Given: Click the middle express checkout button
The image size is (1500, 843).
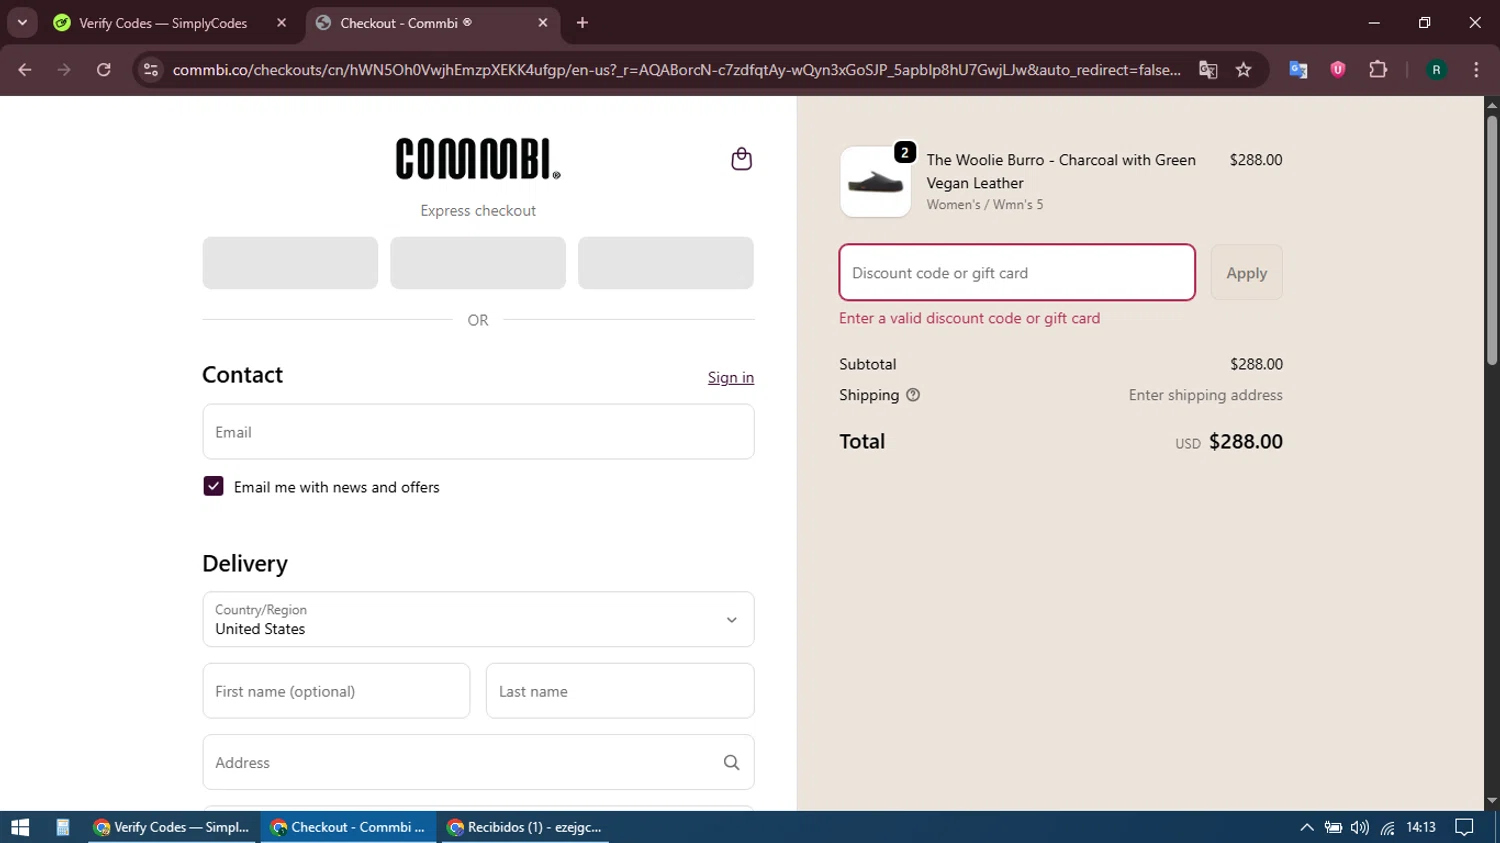Looking at the screenshot, I should (478, 263).
